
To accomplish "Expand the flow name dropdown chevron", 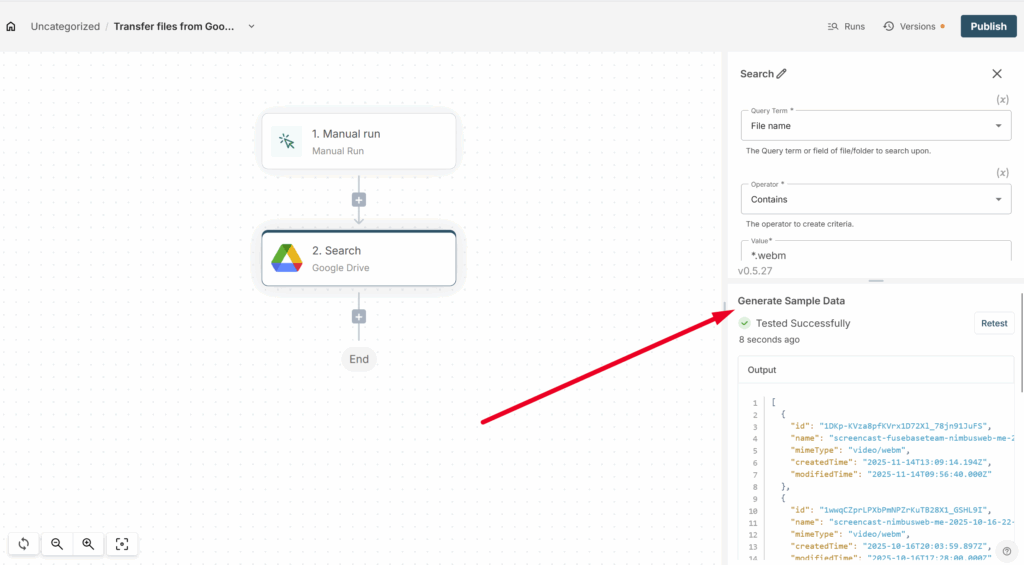I will [x=251, y=26].
